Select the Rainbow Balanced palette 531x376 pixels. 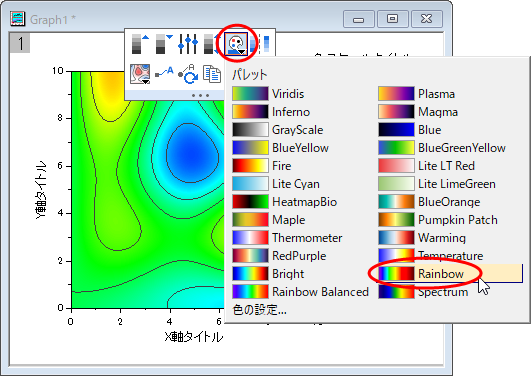pos(301,291)
